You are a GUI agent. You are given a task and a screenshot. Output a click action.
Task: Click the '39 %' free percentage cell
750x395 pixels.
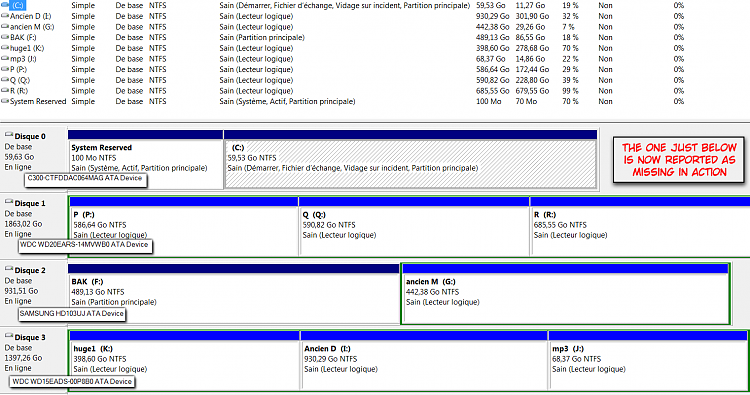coord(570,80)
